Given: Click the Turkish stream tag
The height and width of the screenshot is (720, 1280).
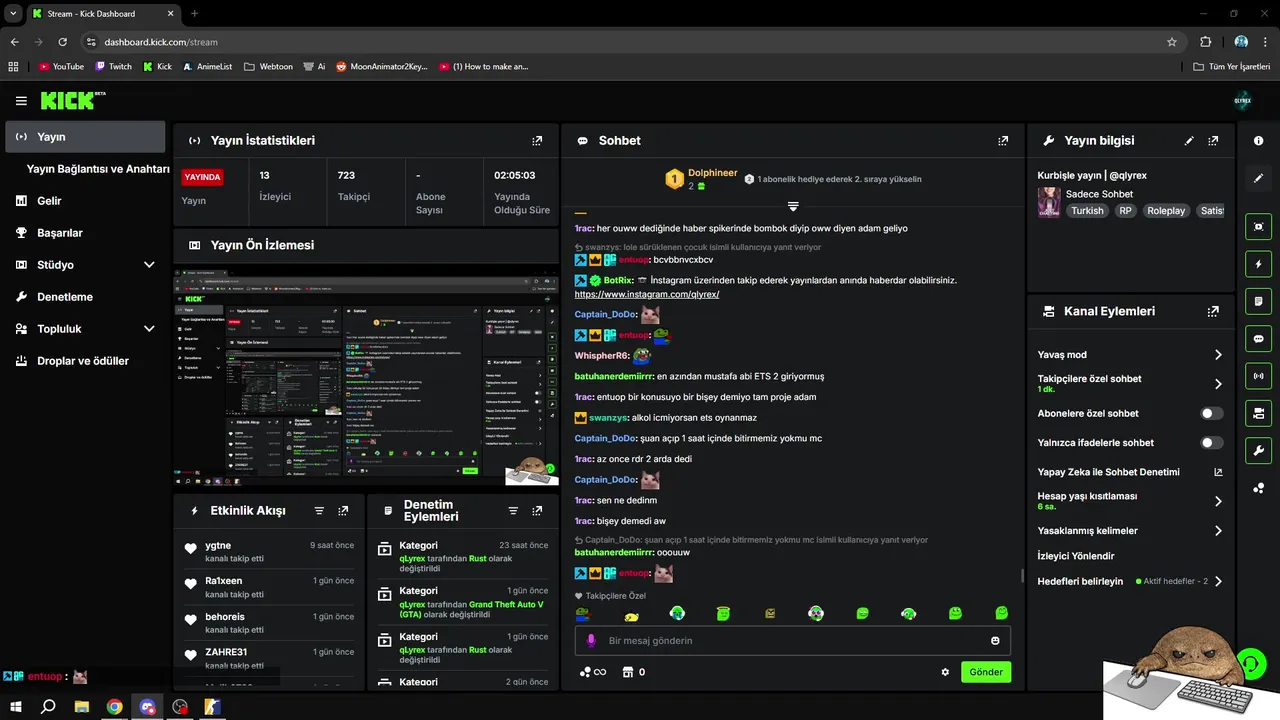Looking at the screenshot, I should 1087,211.
